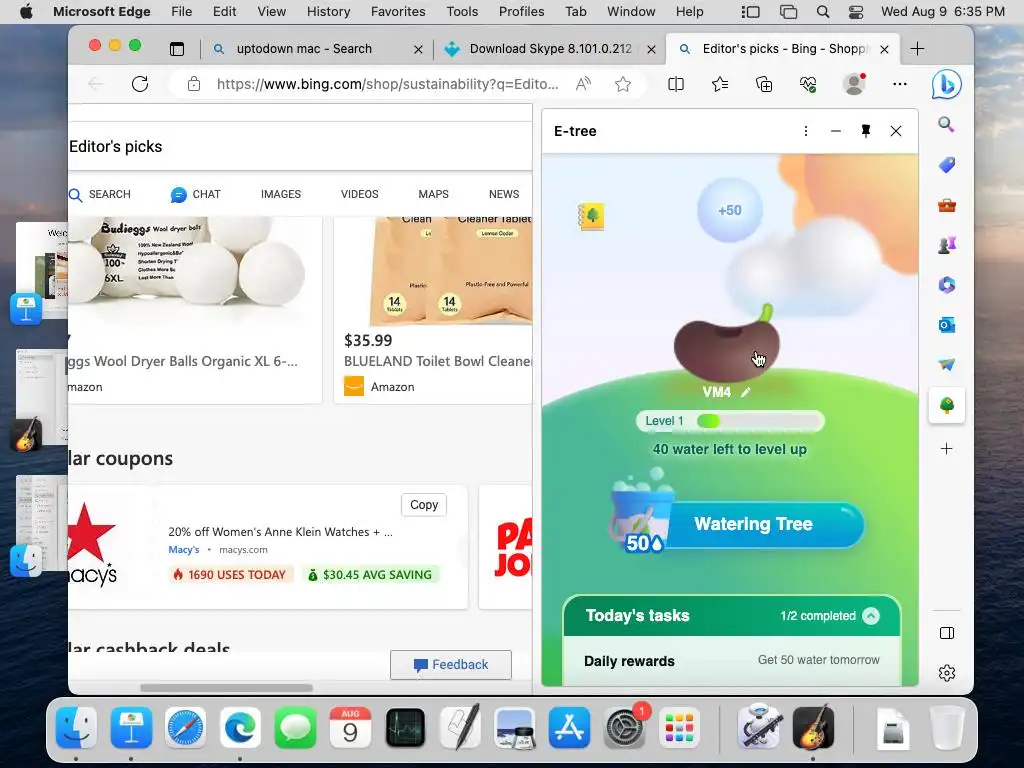Switch to Download Skype tab
This screenshot has height=768, width=1024.
point(551,49)
